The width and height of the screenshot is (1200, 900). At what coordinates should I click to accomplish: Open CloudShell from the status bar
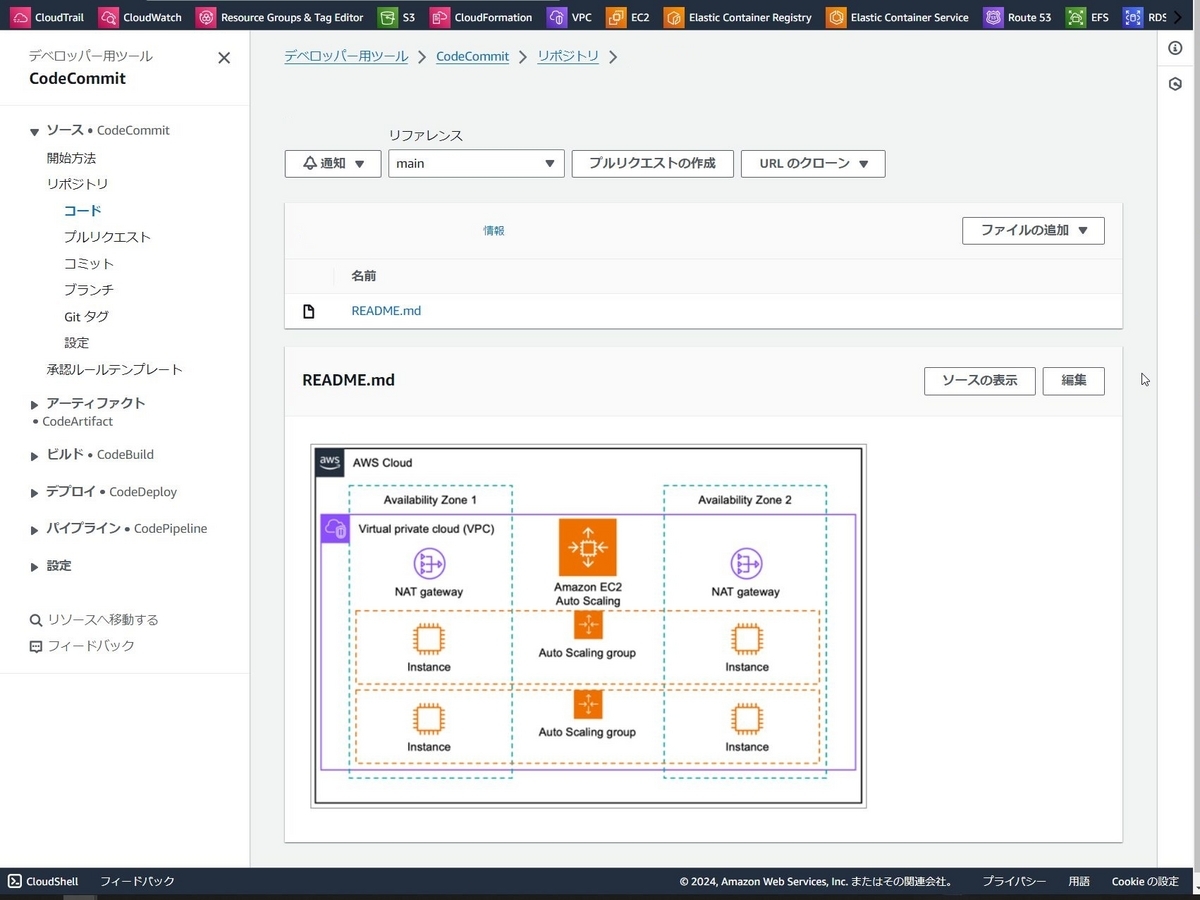pyautogui.click(x=42, y=881)
